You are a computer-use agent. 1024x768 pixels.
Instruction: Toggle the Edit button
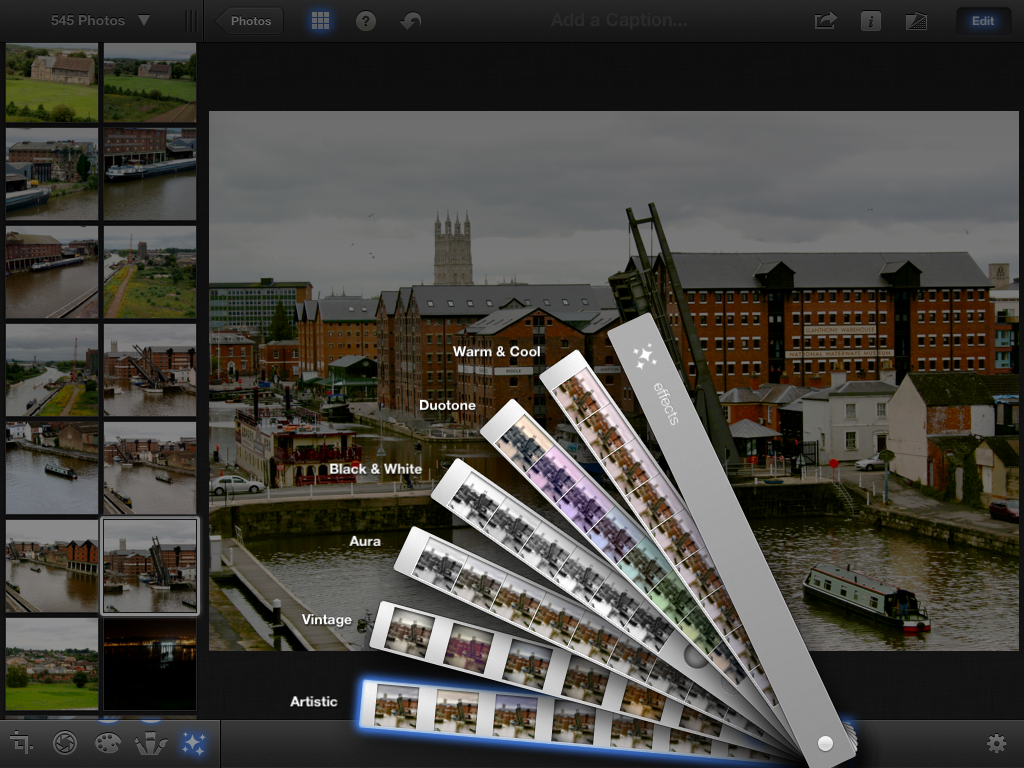[x=983, y=21]
